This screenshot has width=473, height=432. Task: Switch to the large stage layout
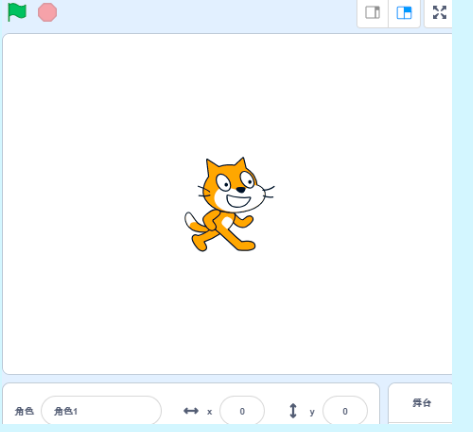404,13
